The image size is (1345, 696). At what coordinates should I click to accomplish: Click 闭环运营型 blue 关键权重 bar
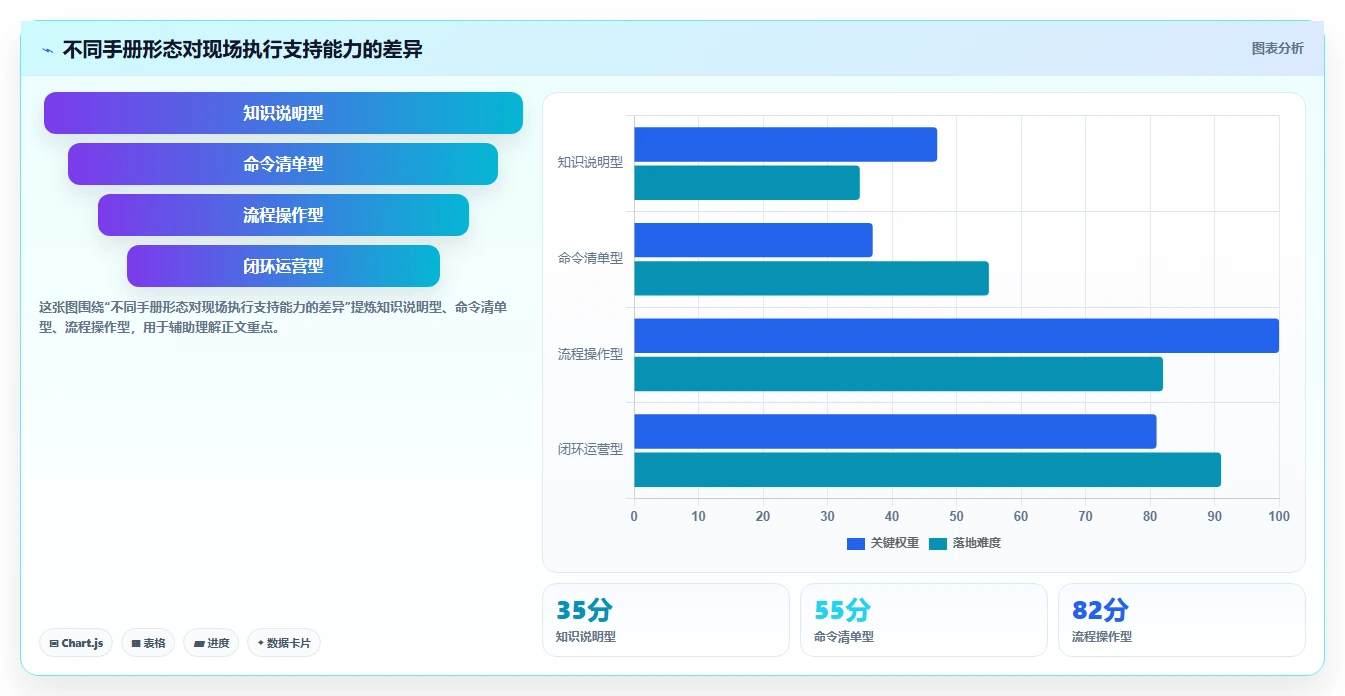point(895,431)
